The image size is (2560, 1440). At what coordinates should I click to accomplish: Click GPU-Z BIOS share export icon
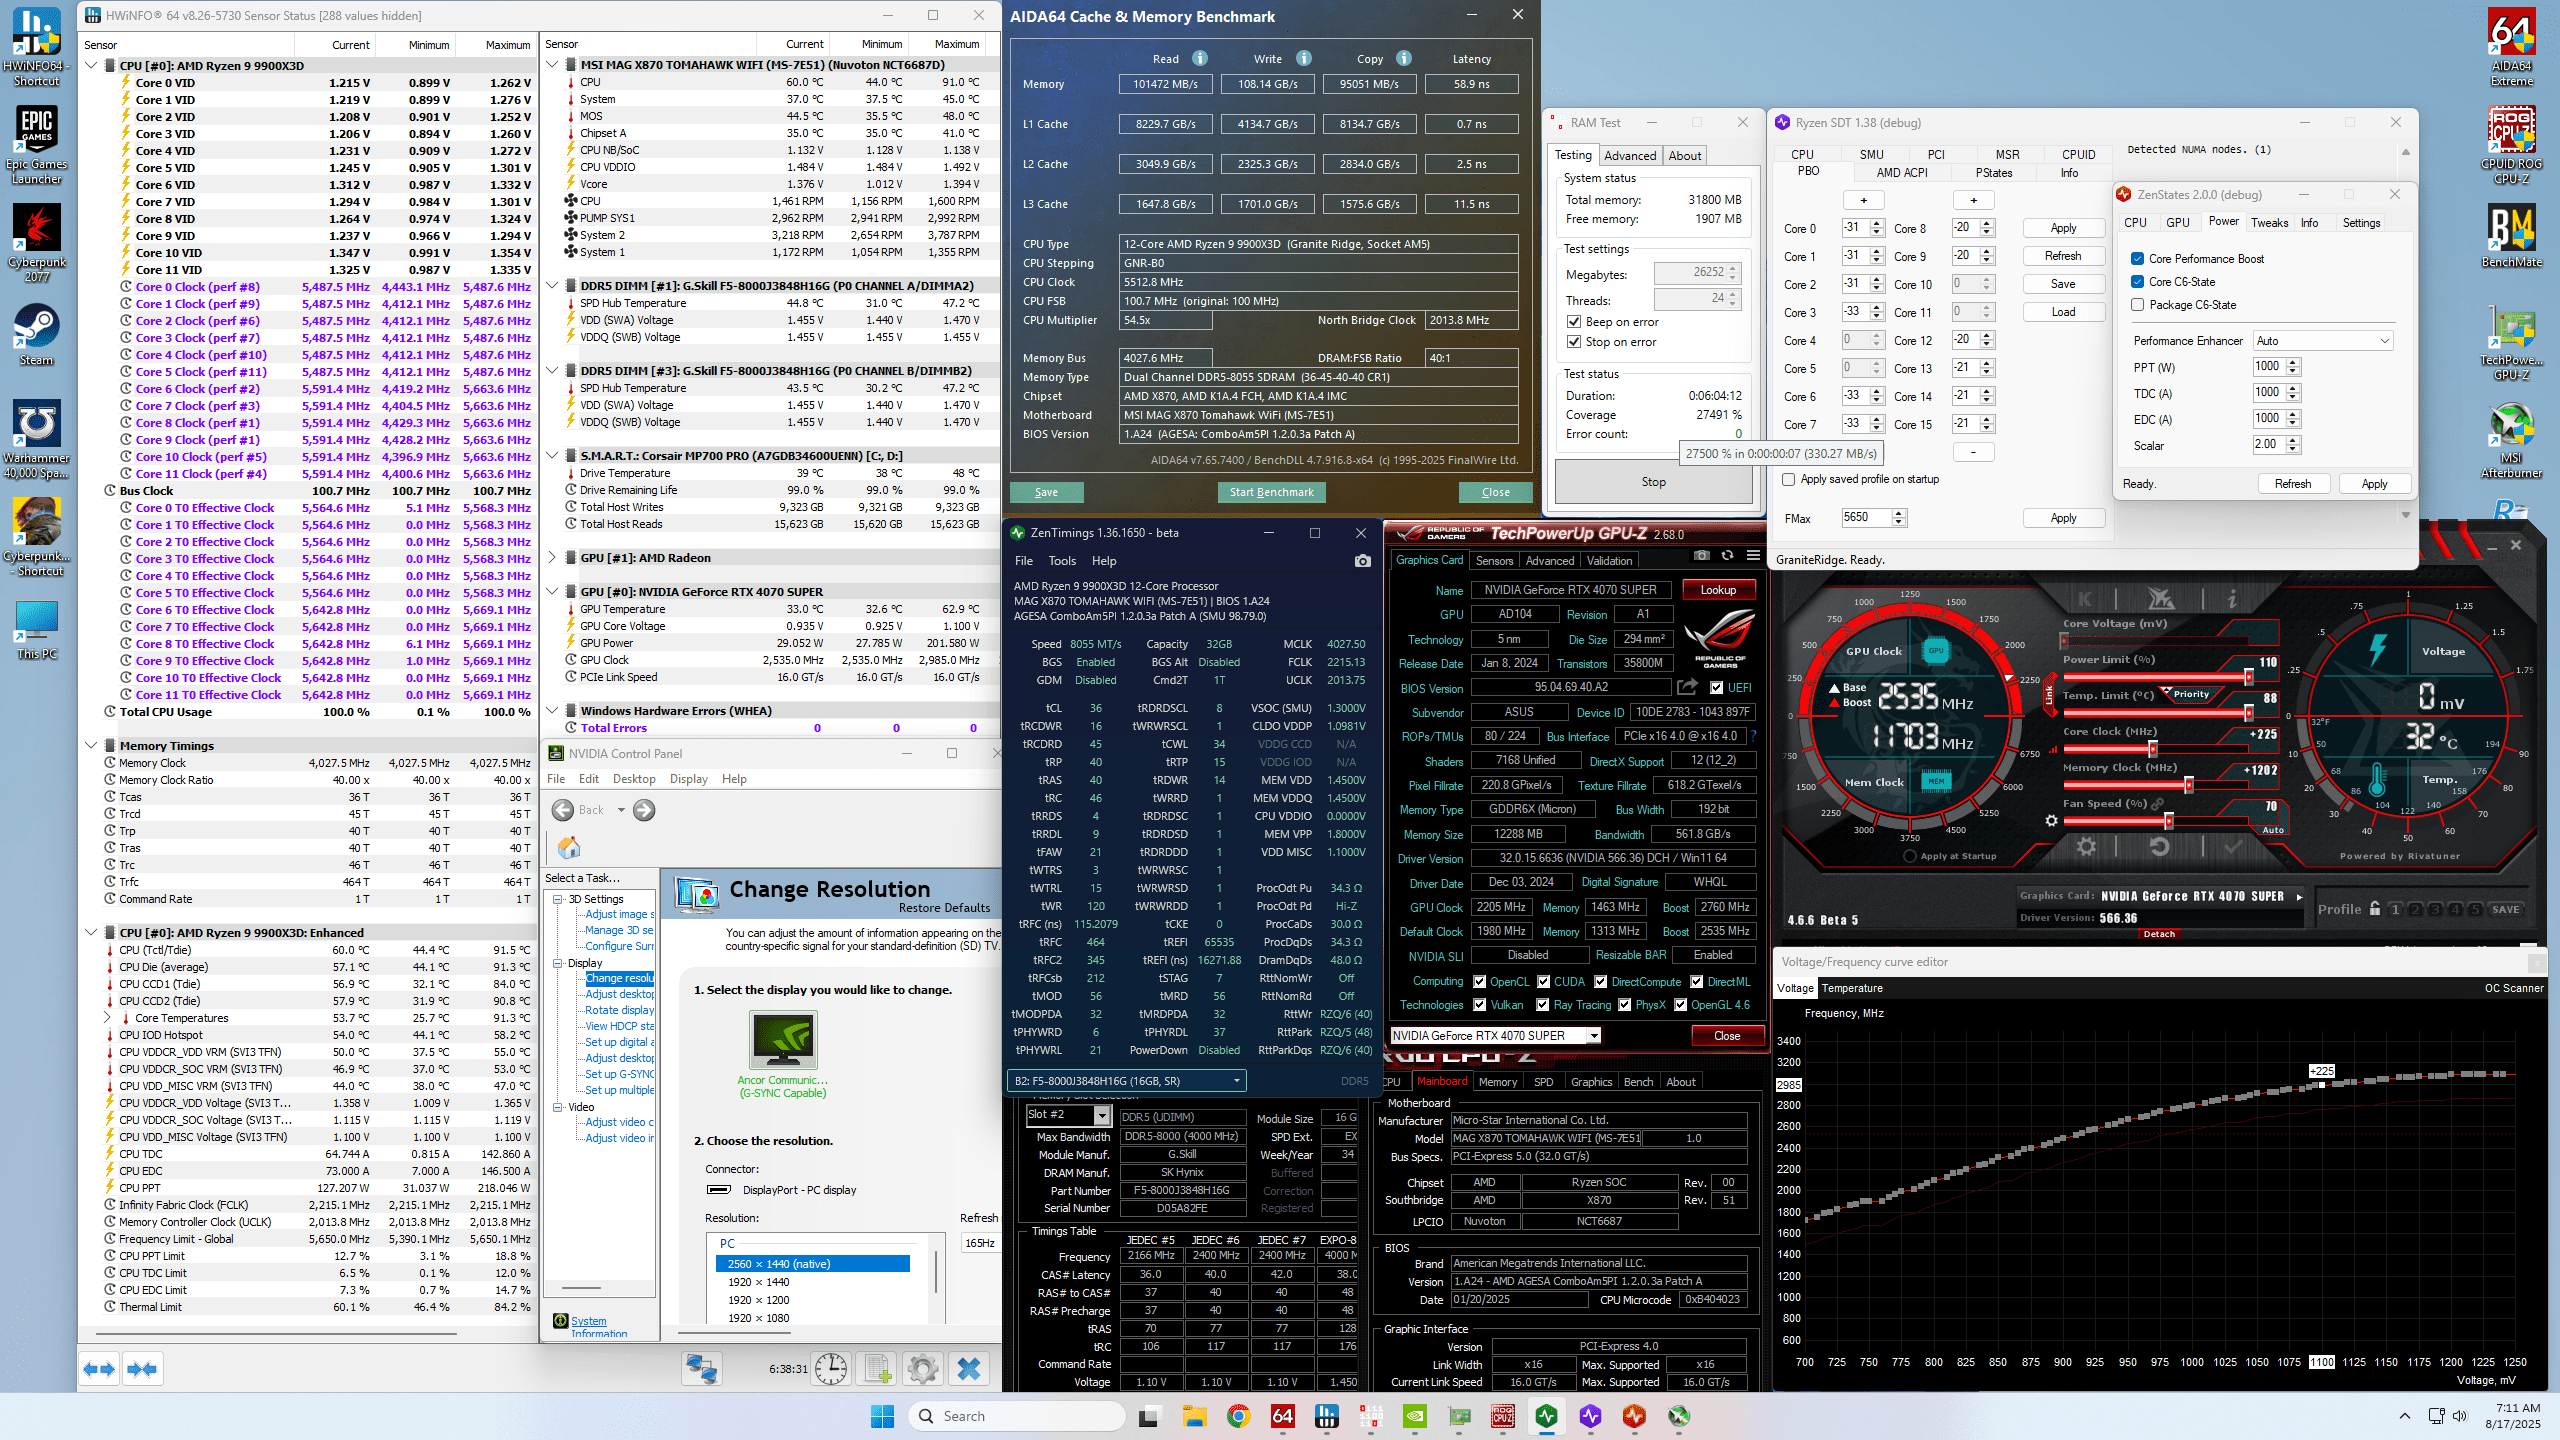tap(1687, 687)
